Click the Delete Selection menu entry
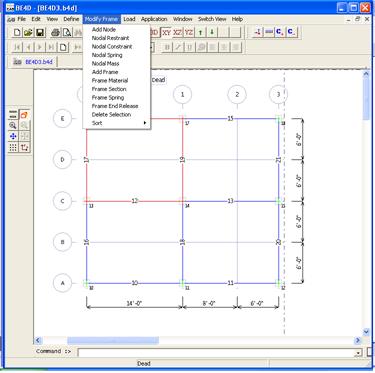This screenshot has width=375, height=373. coord(111,114)
